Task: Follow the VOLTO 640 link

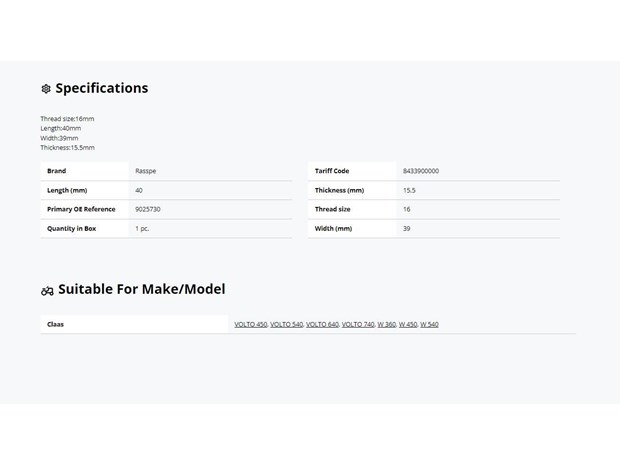Action: pos(322,324)
